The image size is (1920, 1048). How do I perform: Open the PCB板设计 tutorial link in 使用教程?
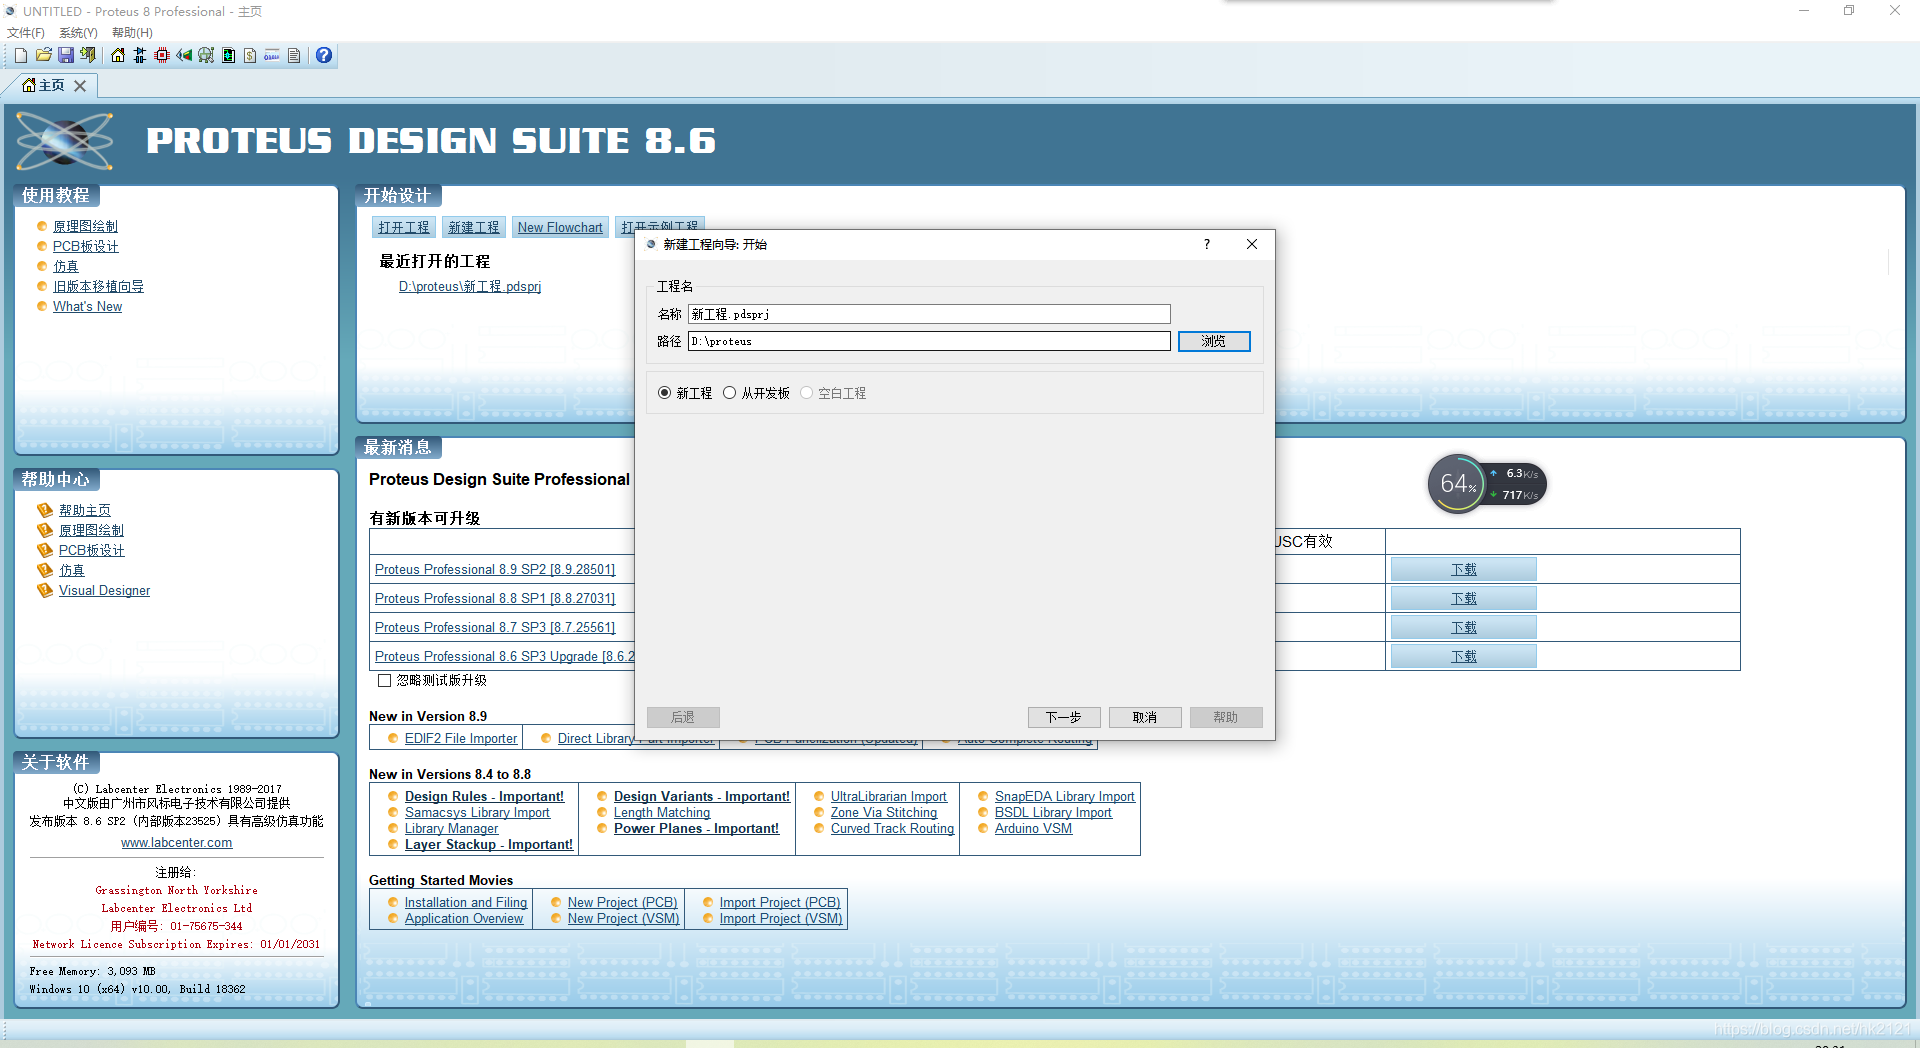(85, 247)
